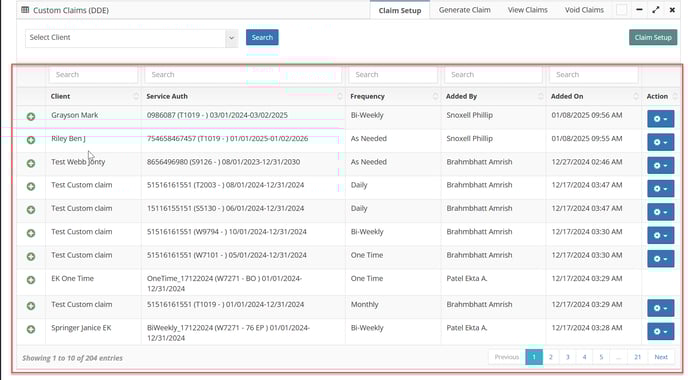Sort by Frequency column
The image size is (688, 380).
tap(393, 96)
